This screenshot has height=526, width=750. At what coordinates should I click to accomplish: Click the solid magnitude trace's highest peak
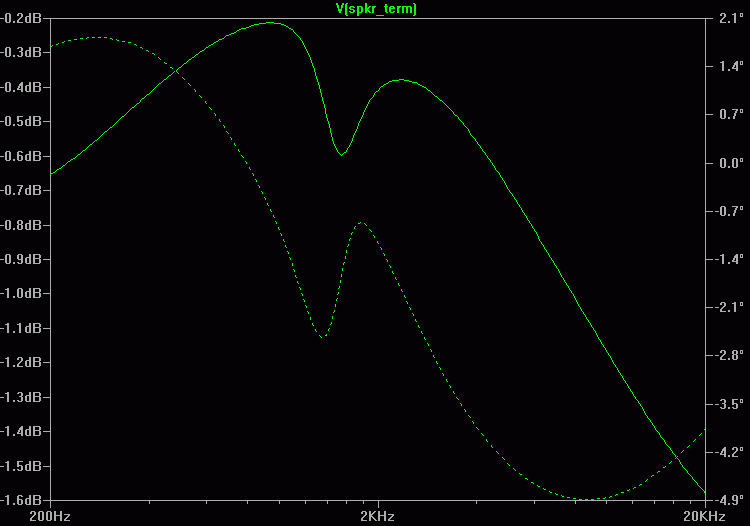(271, 22)
